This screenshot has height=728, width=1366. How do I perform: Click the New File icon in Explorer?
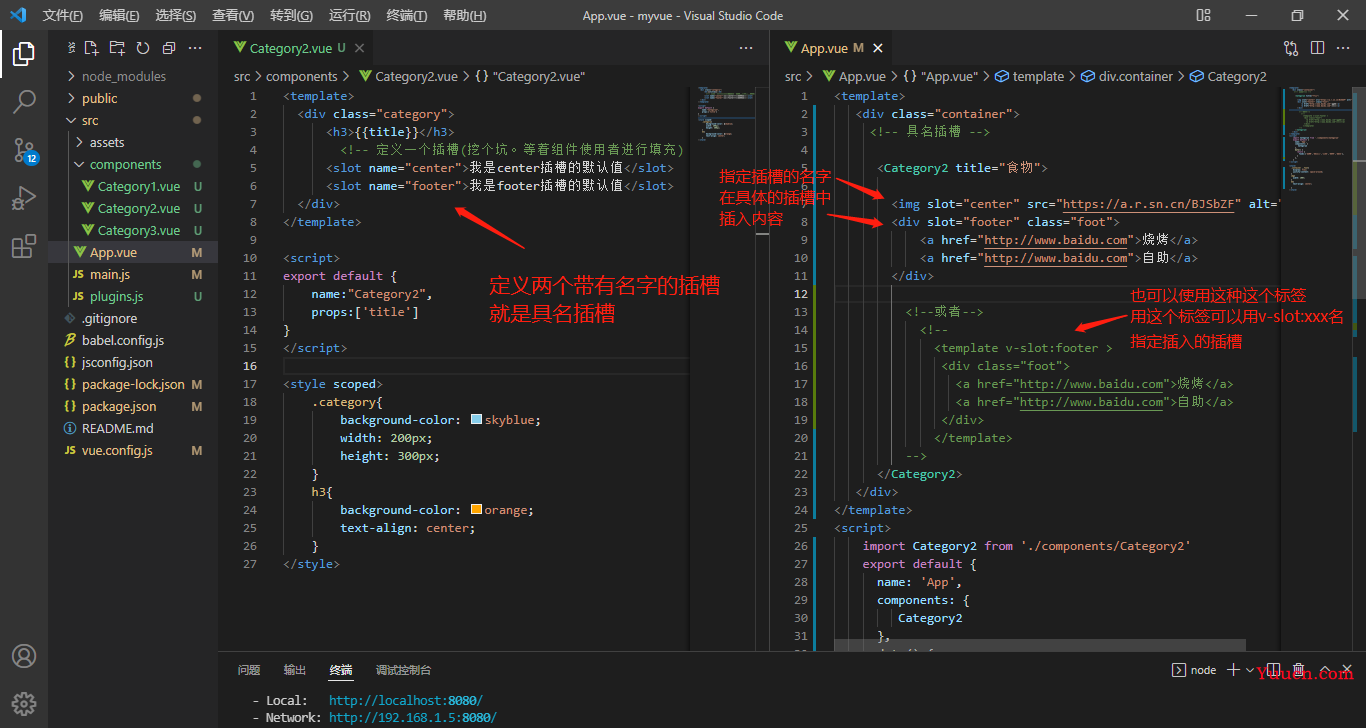(x=92, y=48)
